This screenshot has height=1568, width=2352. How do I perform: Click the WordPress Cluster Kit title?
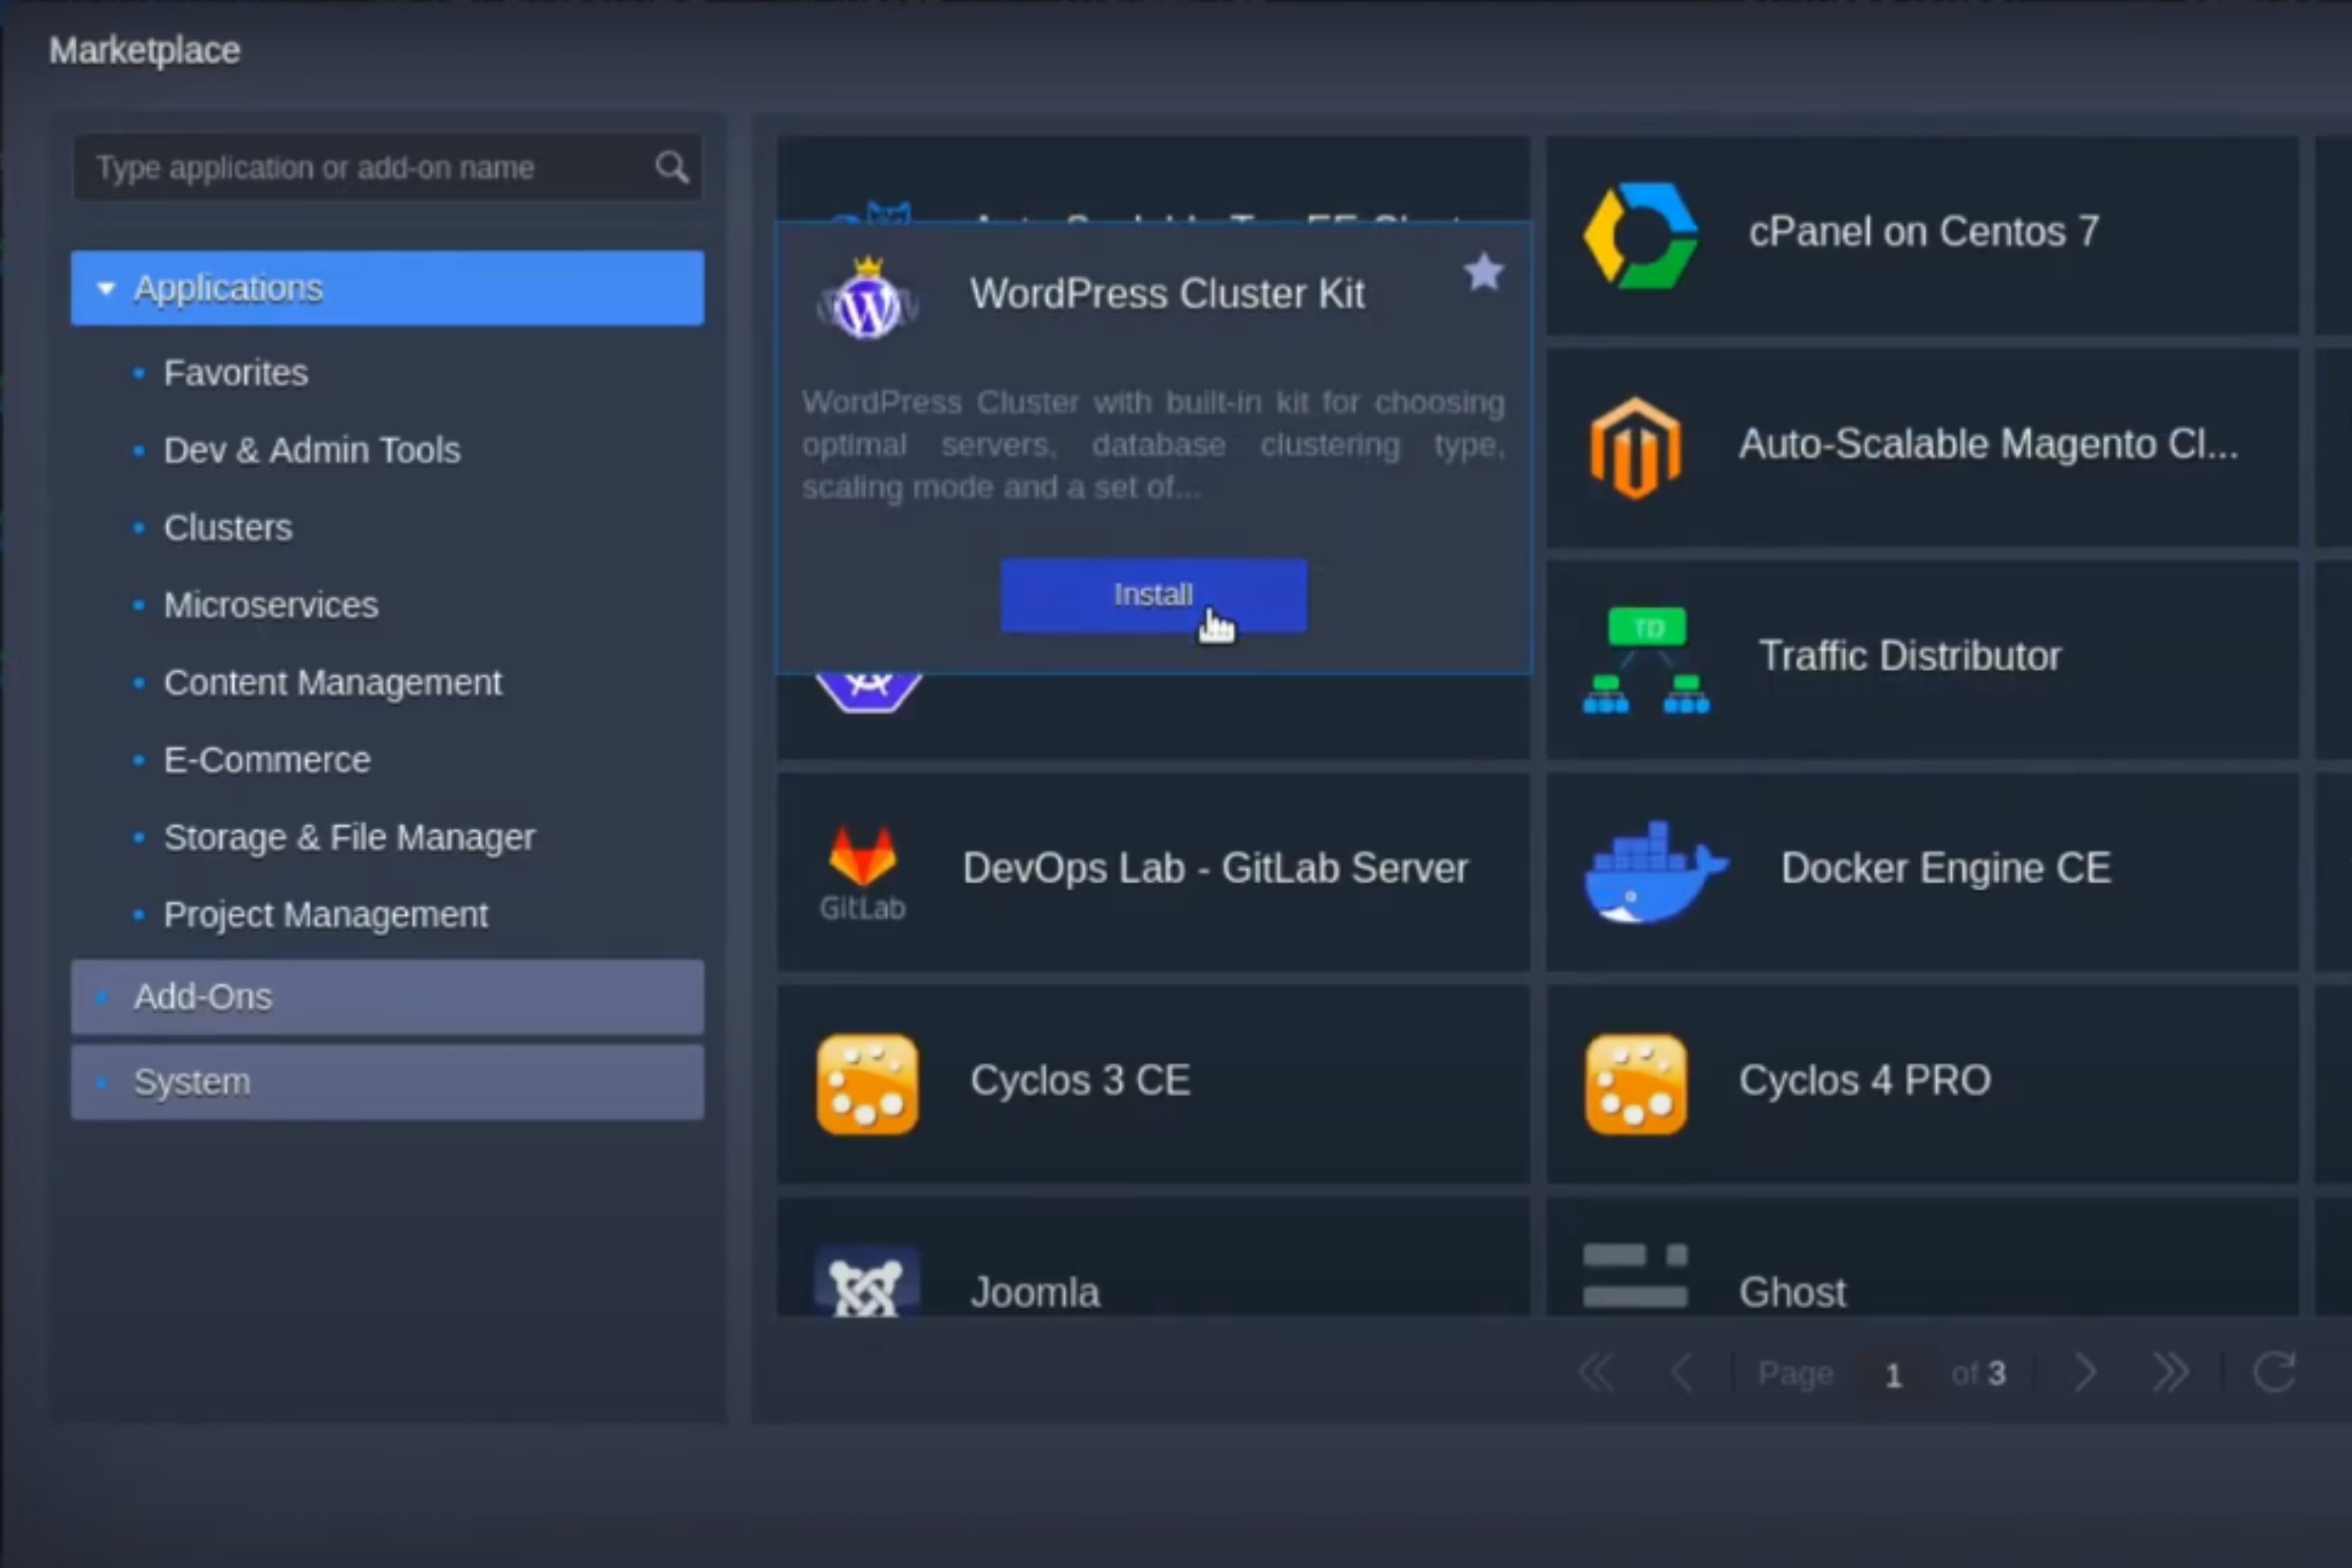point(1167,294)
